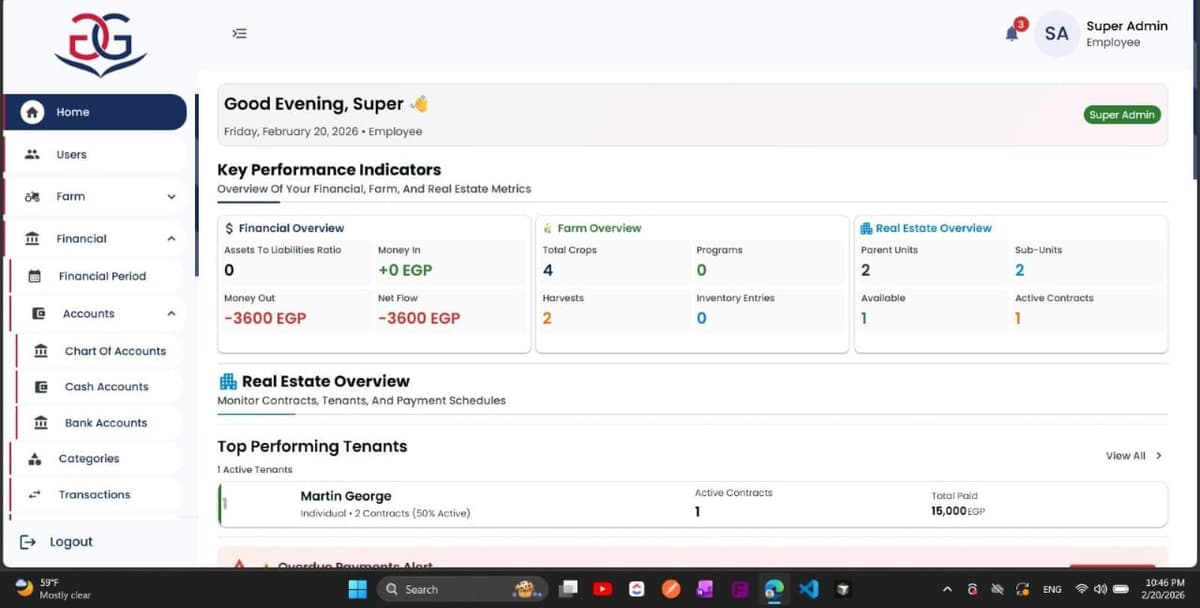Screen dimensions: 1200x608
Task: Open YouTube from the taskbar
Action: [x=603, y=589]
